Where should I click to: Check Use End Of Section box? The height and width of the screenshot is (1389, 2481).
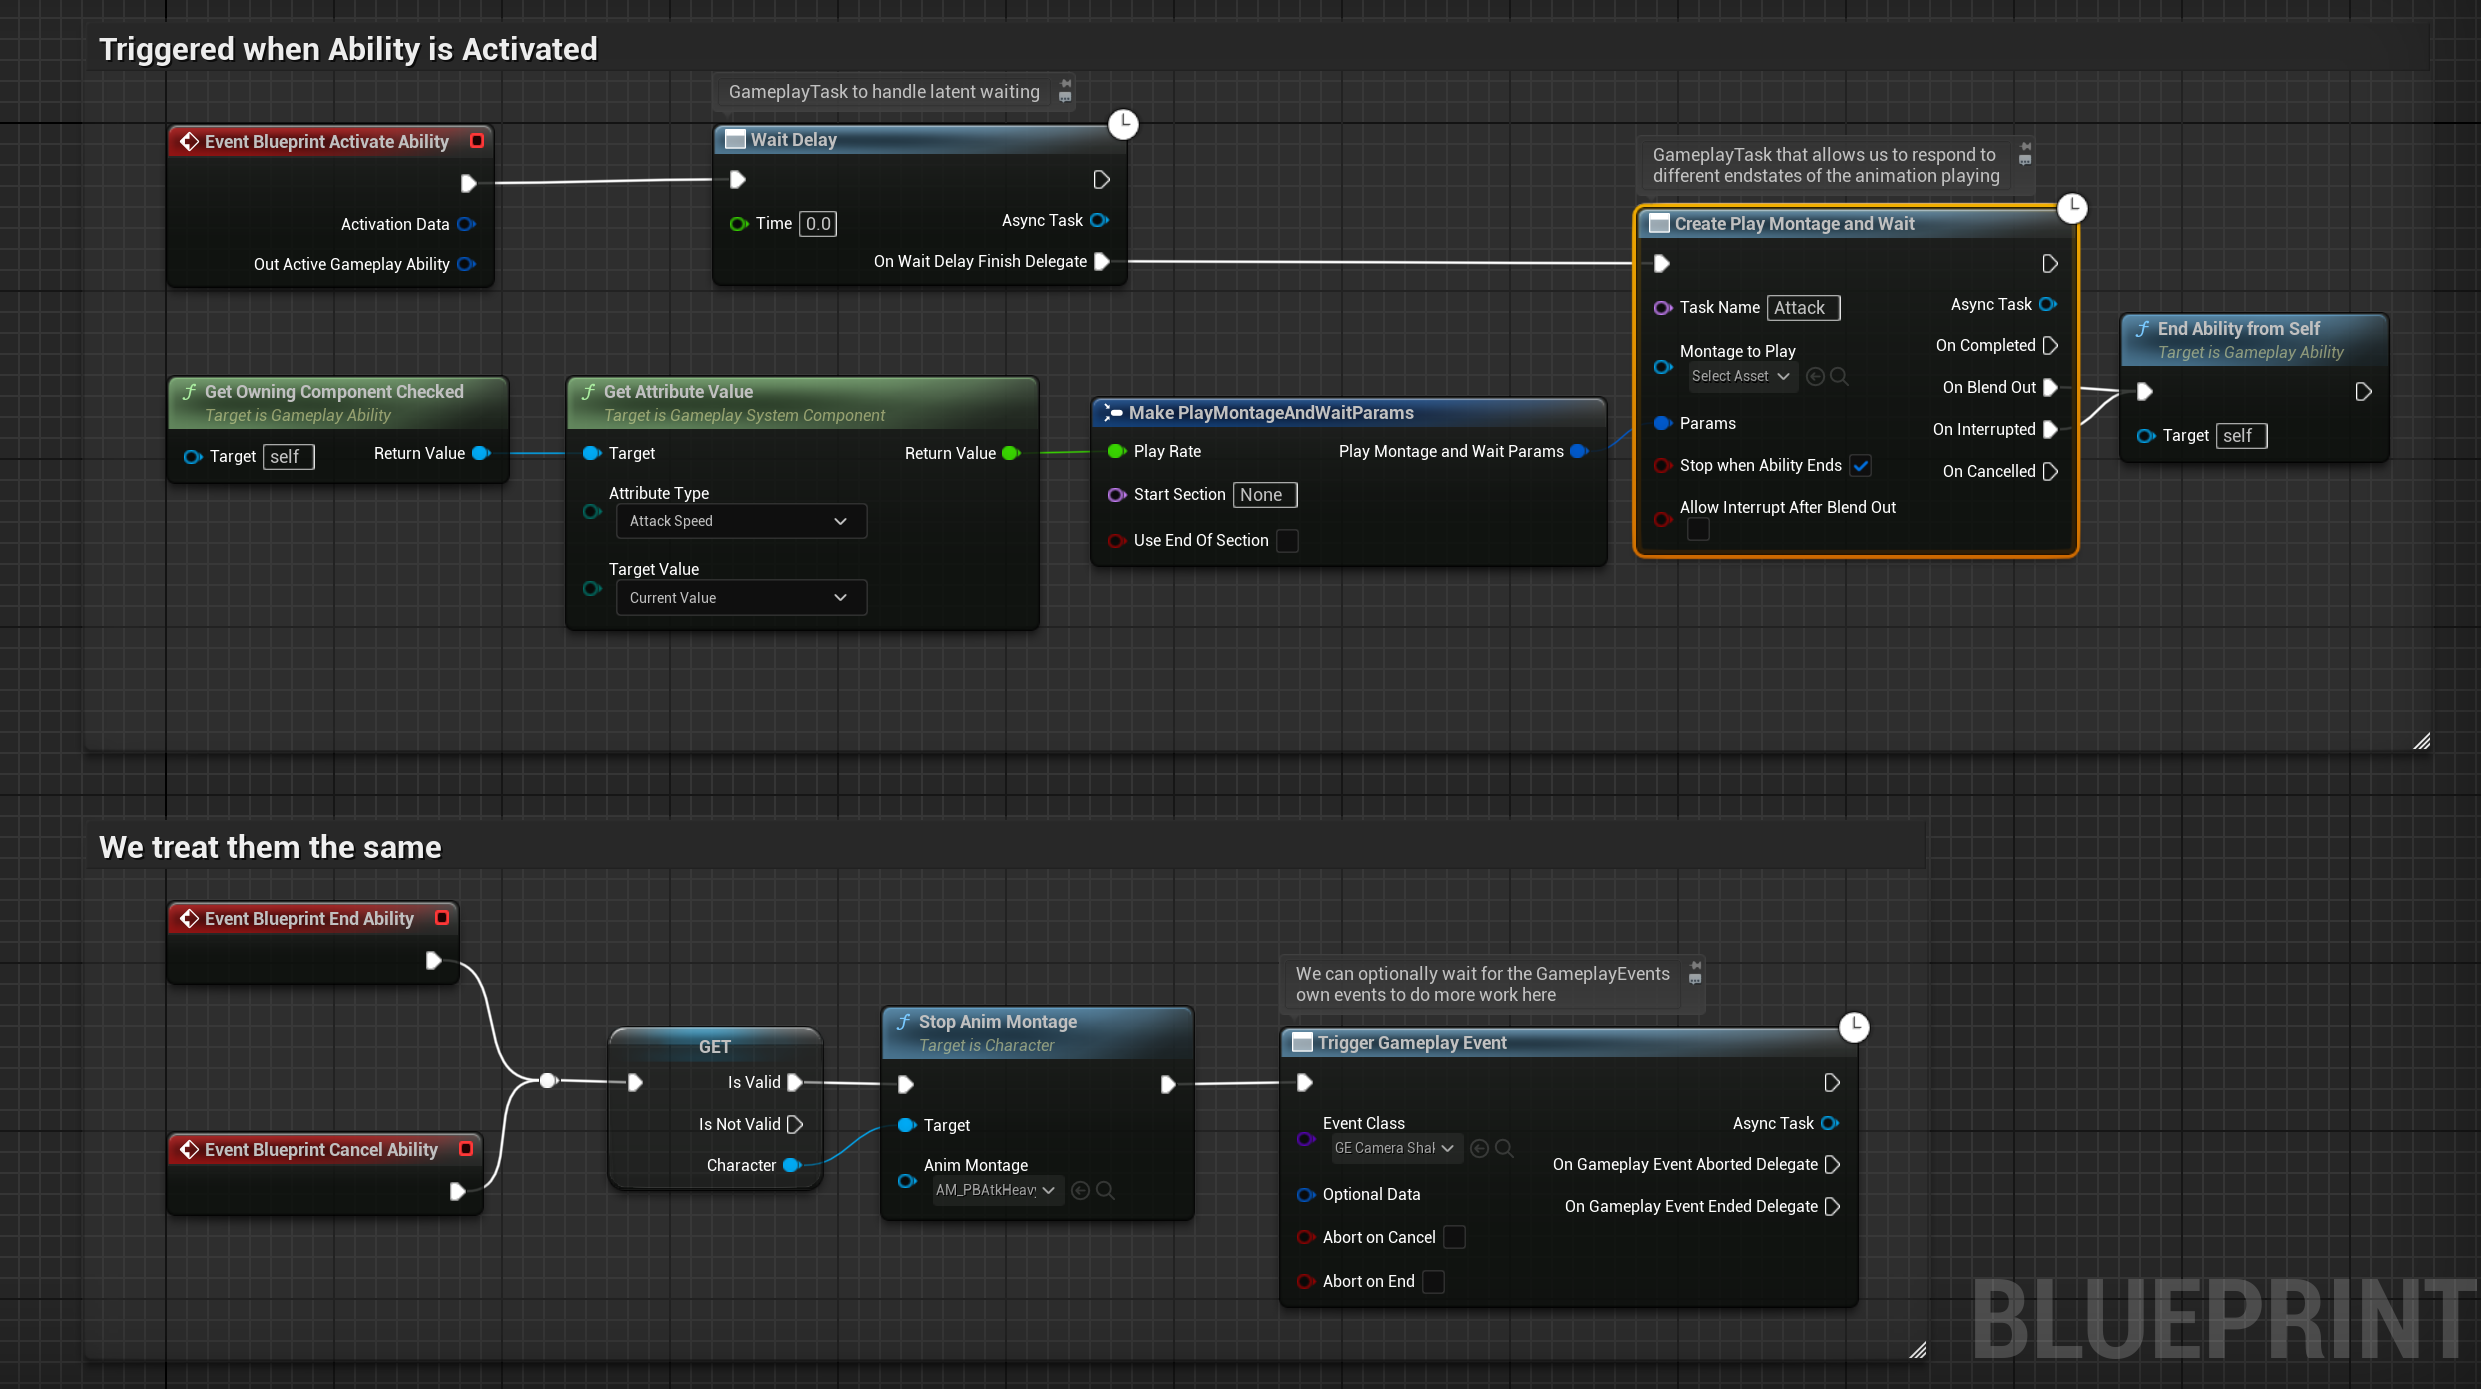click(1288, 540)
